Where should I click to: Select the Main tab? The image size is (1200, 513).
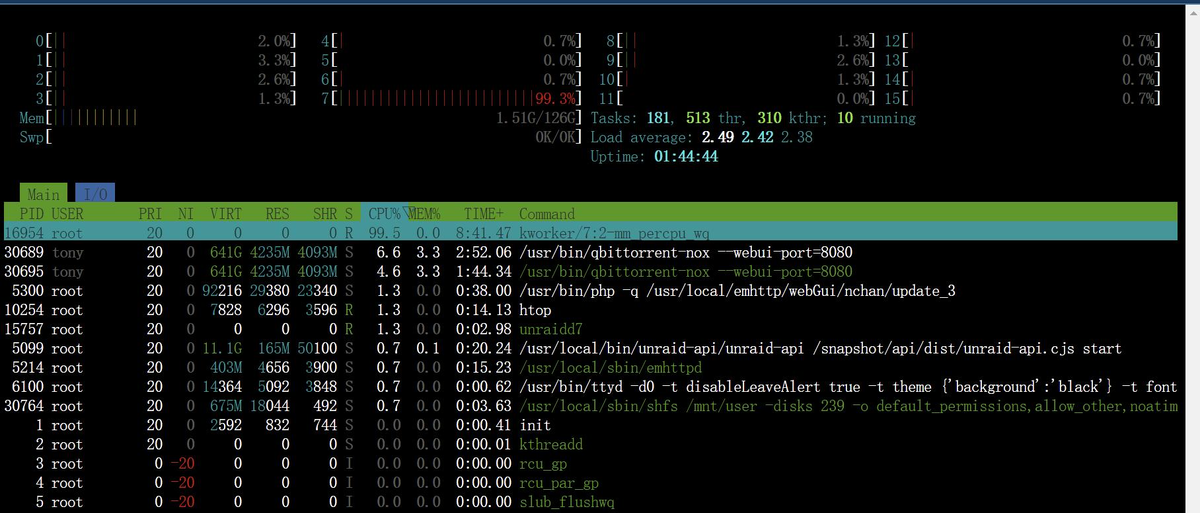(43, 194)
